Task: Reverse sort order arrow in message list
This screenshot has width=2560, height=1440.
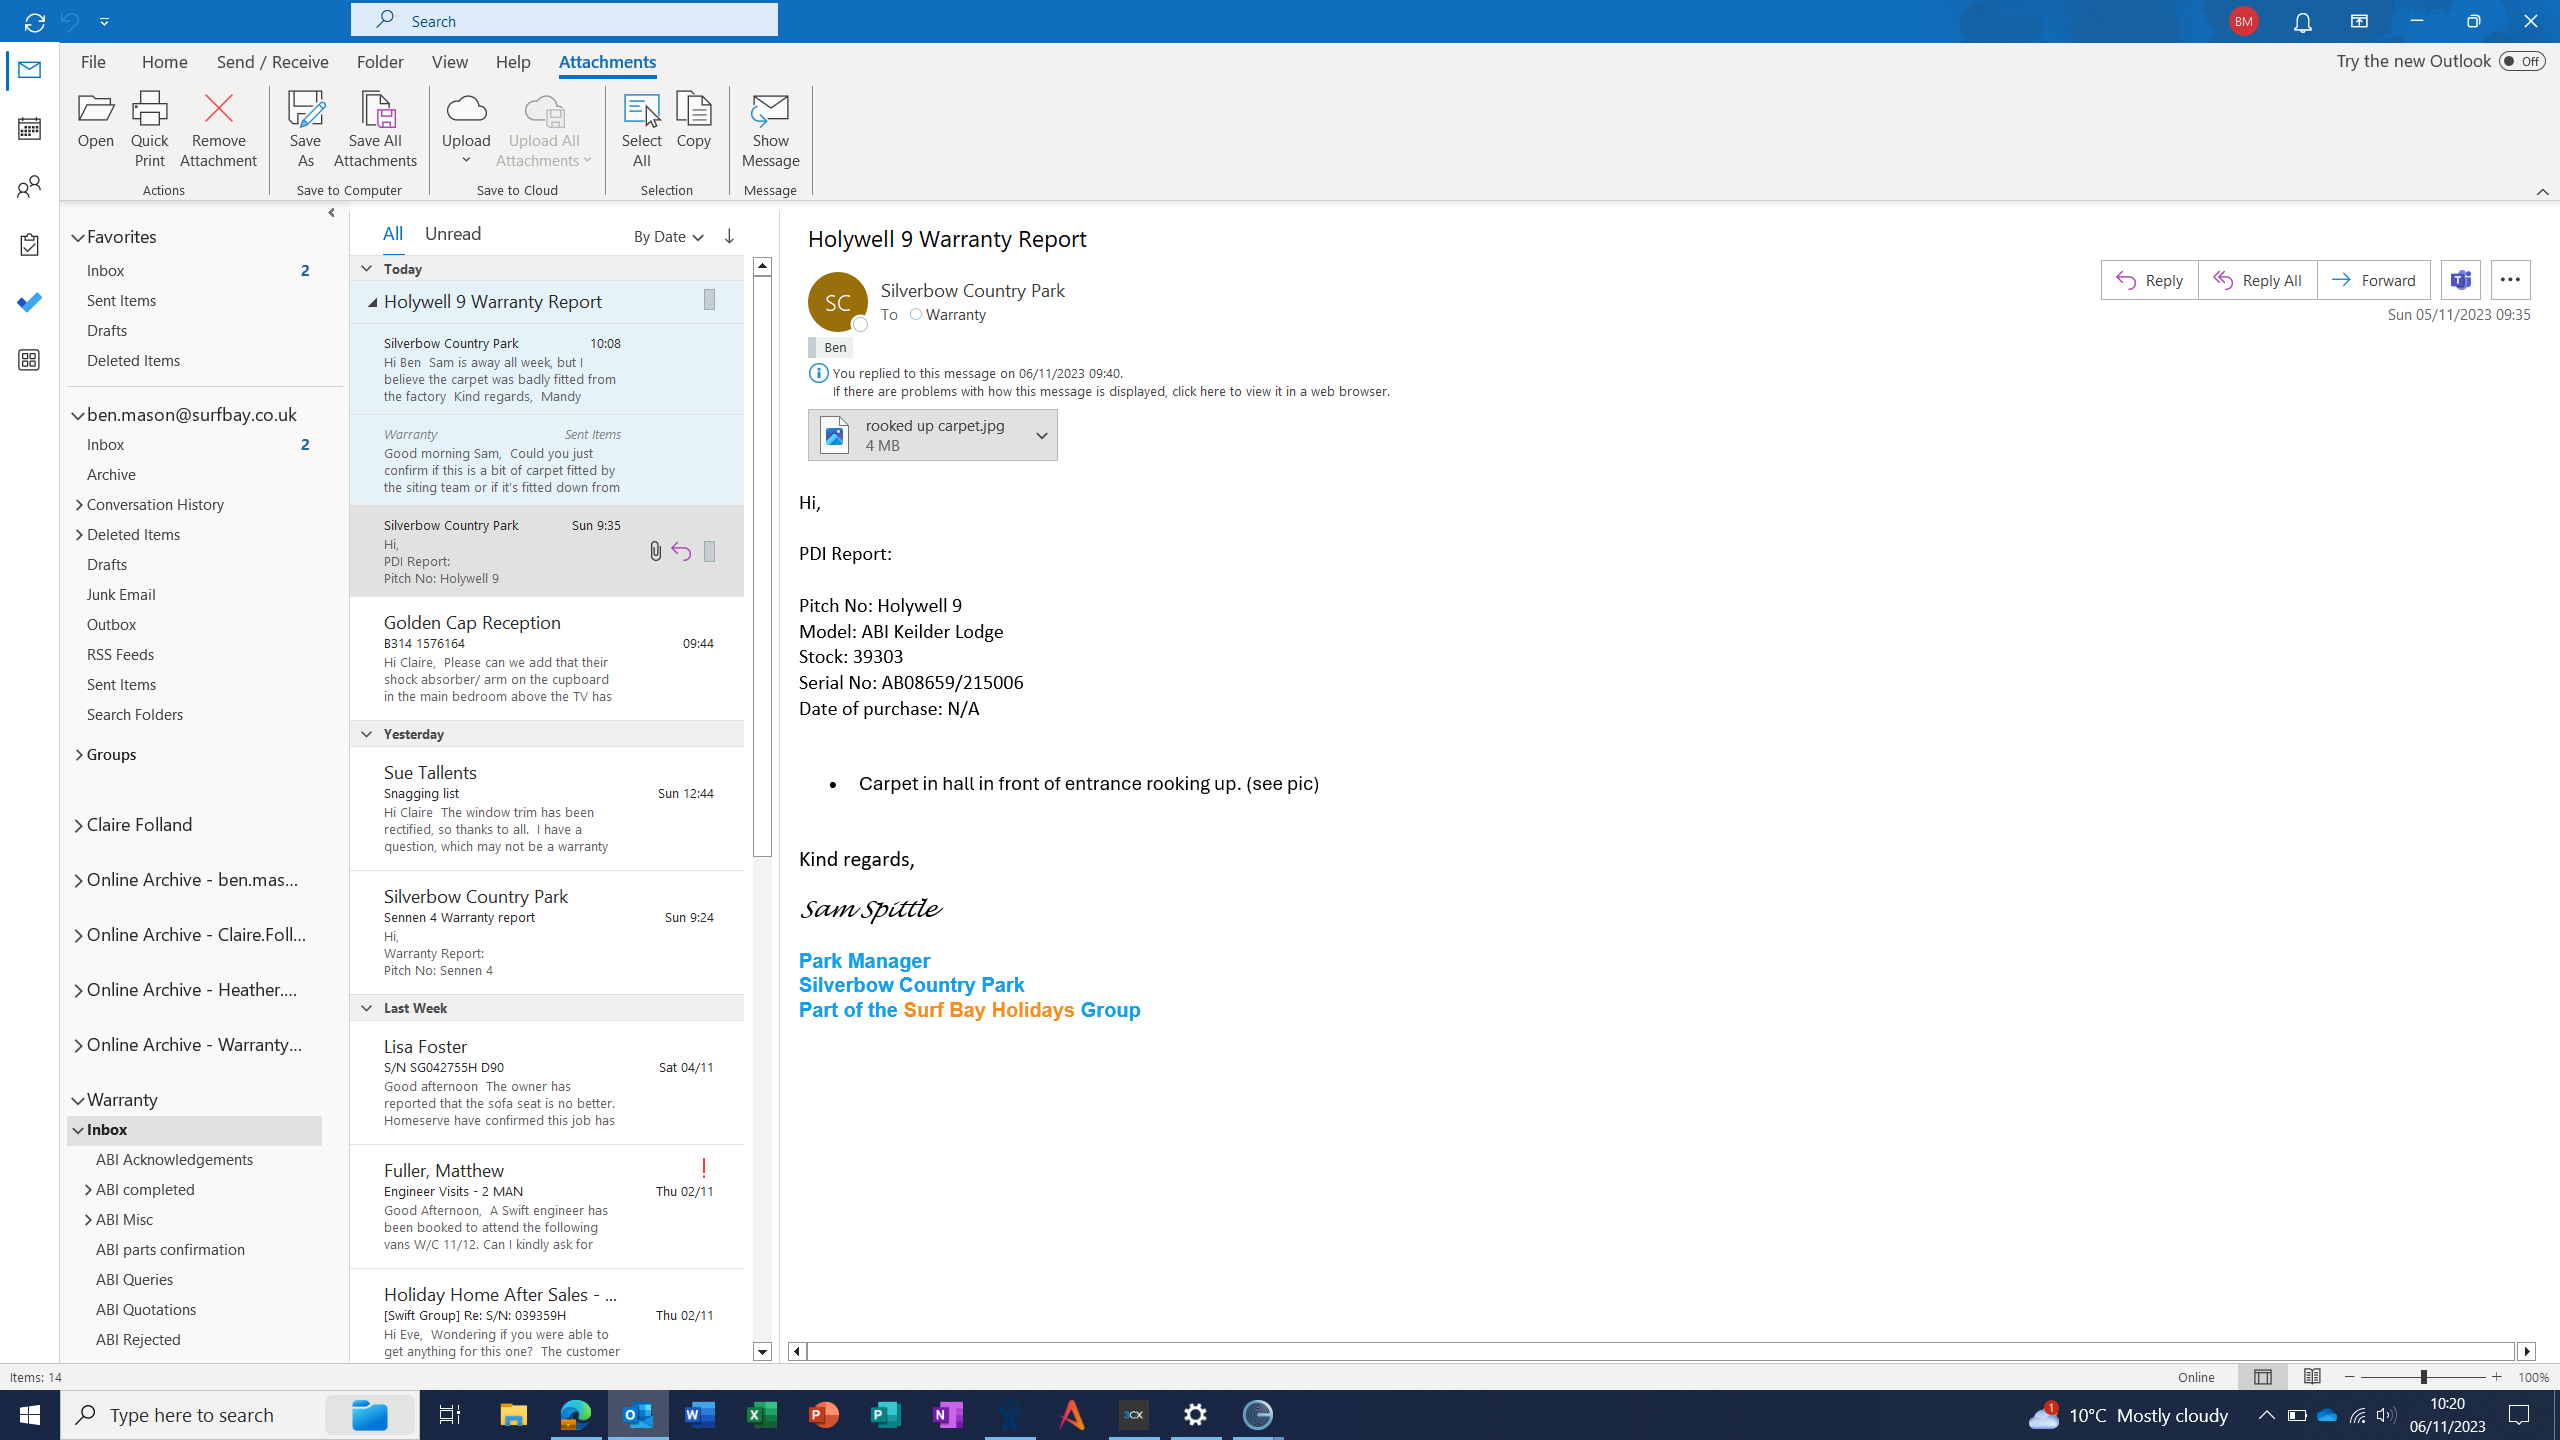Action: pyautogui.click(x=729, y=236)
